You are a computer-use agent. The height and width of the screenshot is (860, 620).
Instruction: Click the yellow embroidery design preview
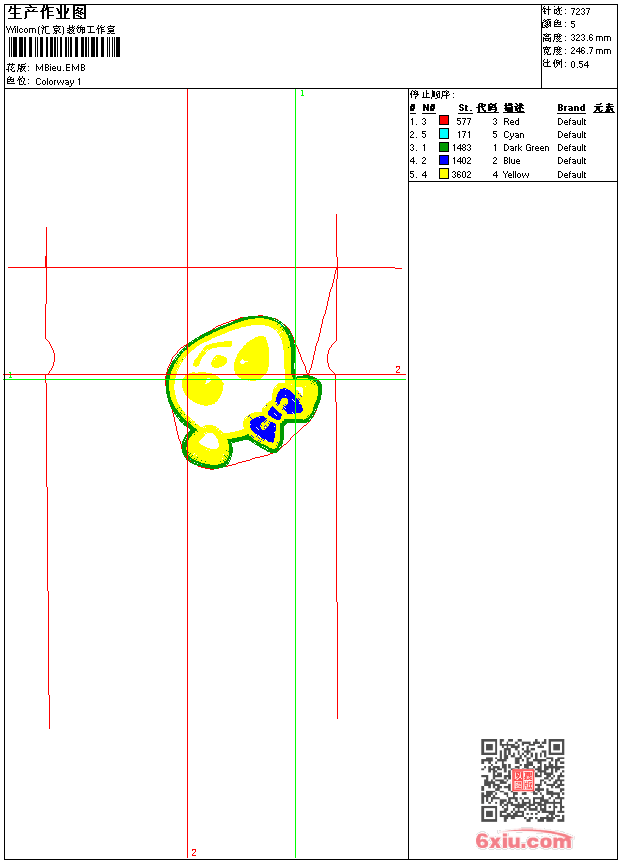[x=243, y=393]
